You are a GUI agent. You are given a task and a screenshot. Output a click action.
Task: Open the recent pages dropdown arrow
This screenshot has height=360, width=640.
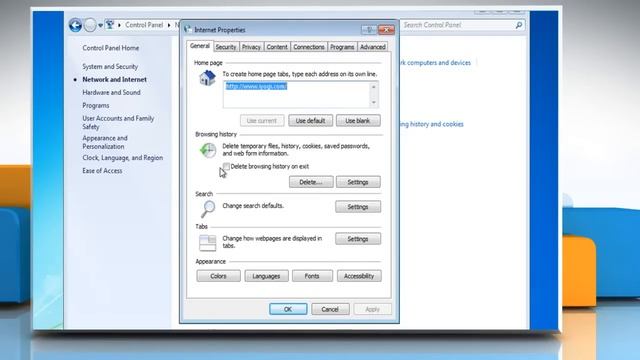(x=100, y=26)
